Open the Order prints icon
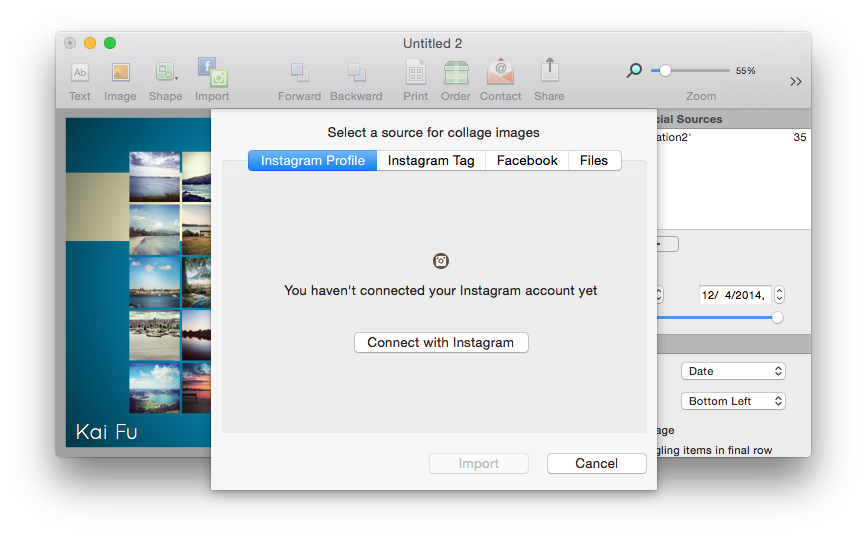867x537 pixels. 456,72
